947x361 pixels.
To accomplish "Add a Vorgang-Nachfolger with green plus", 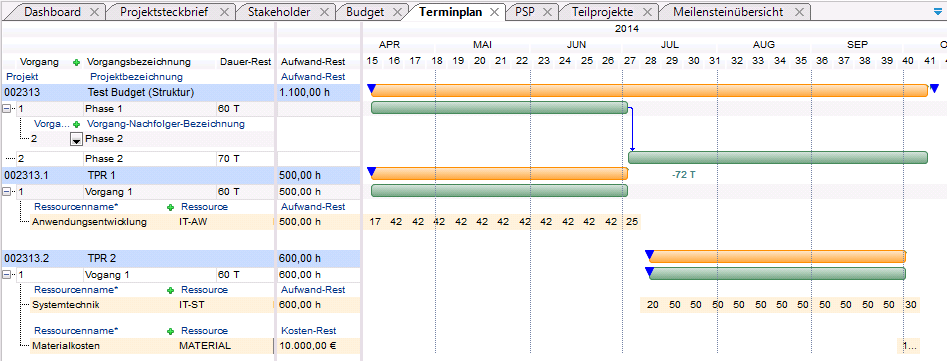I will coord(76,124).
